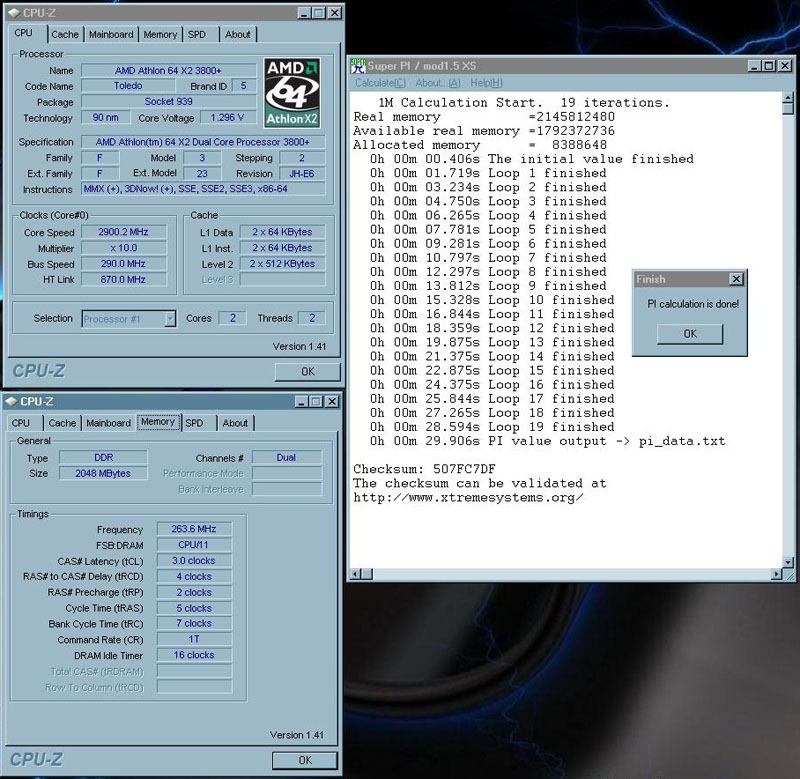
Task: Click OK in the top CPU-Z window
Action: pos(307,371)
